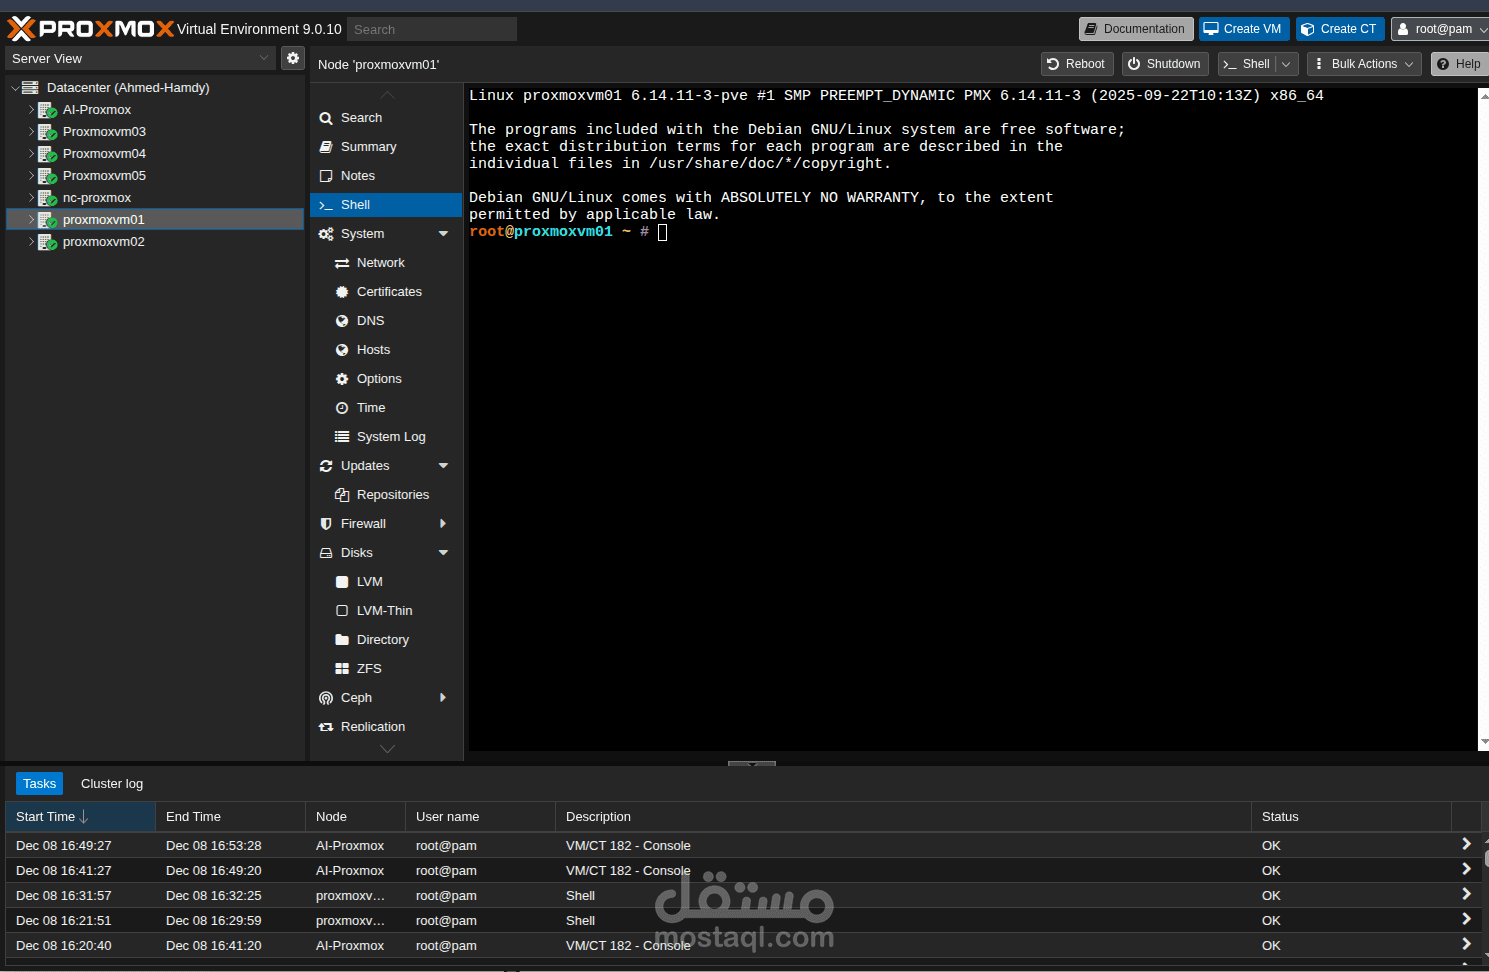The image size is (1489, 972).
Task: Switch to the Tasks tab
Action: coord(40,784)
